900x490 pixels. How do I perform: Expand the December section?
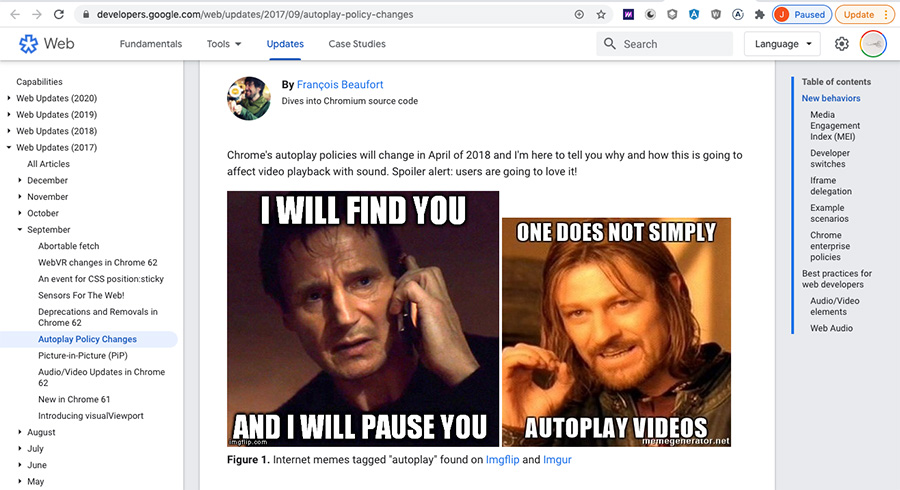[x=20, y=180]
